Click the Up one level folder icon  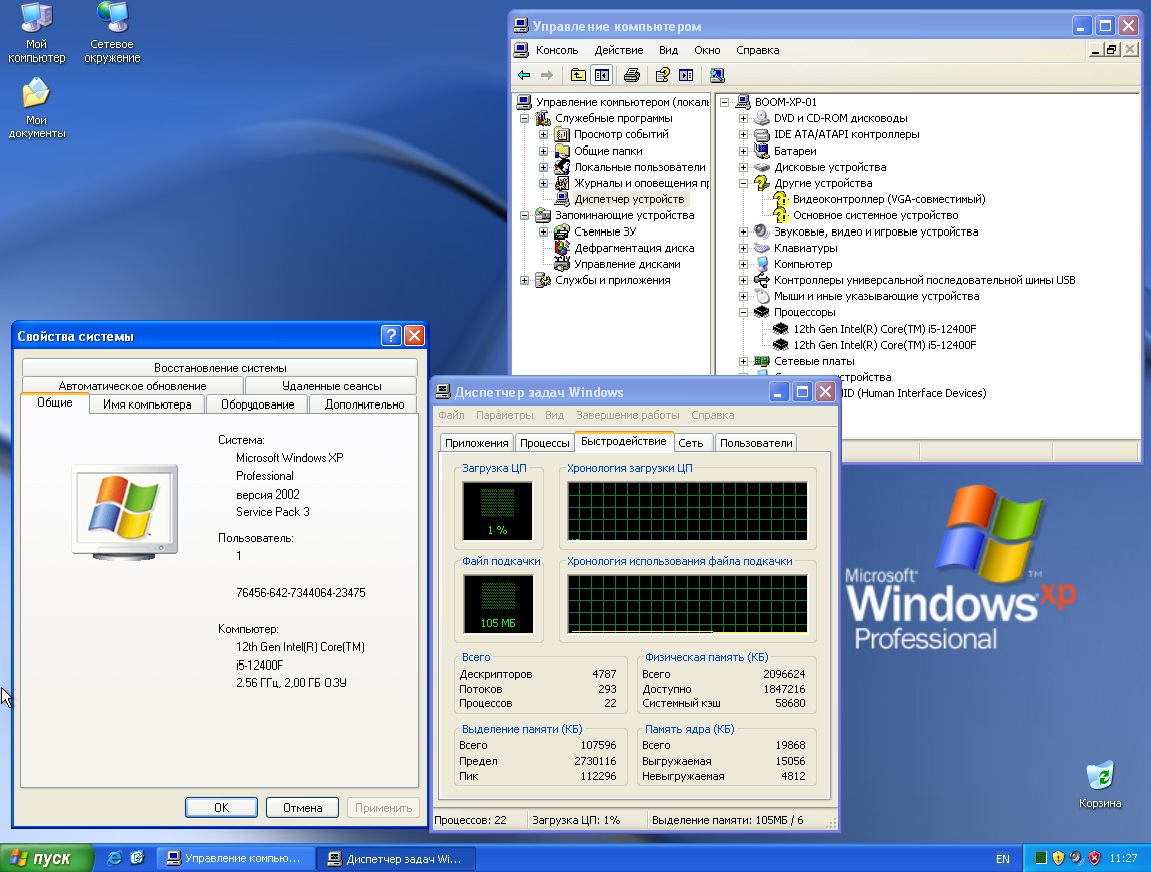tap(578, 75)
